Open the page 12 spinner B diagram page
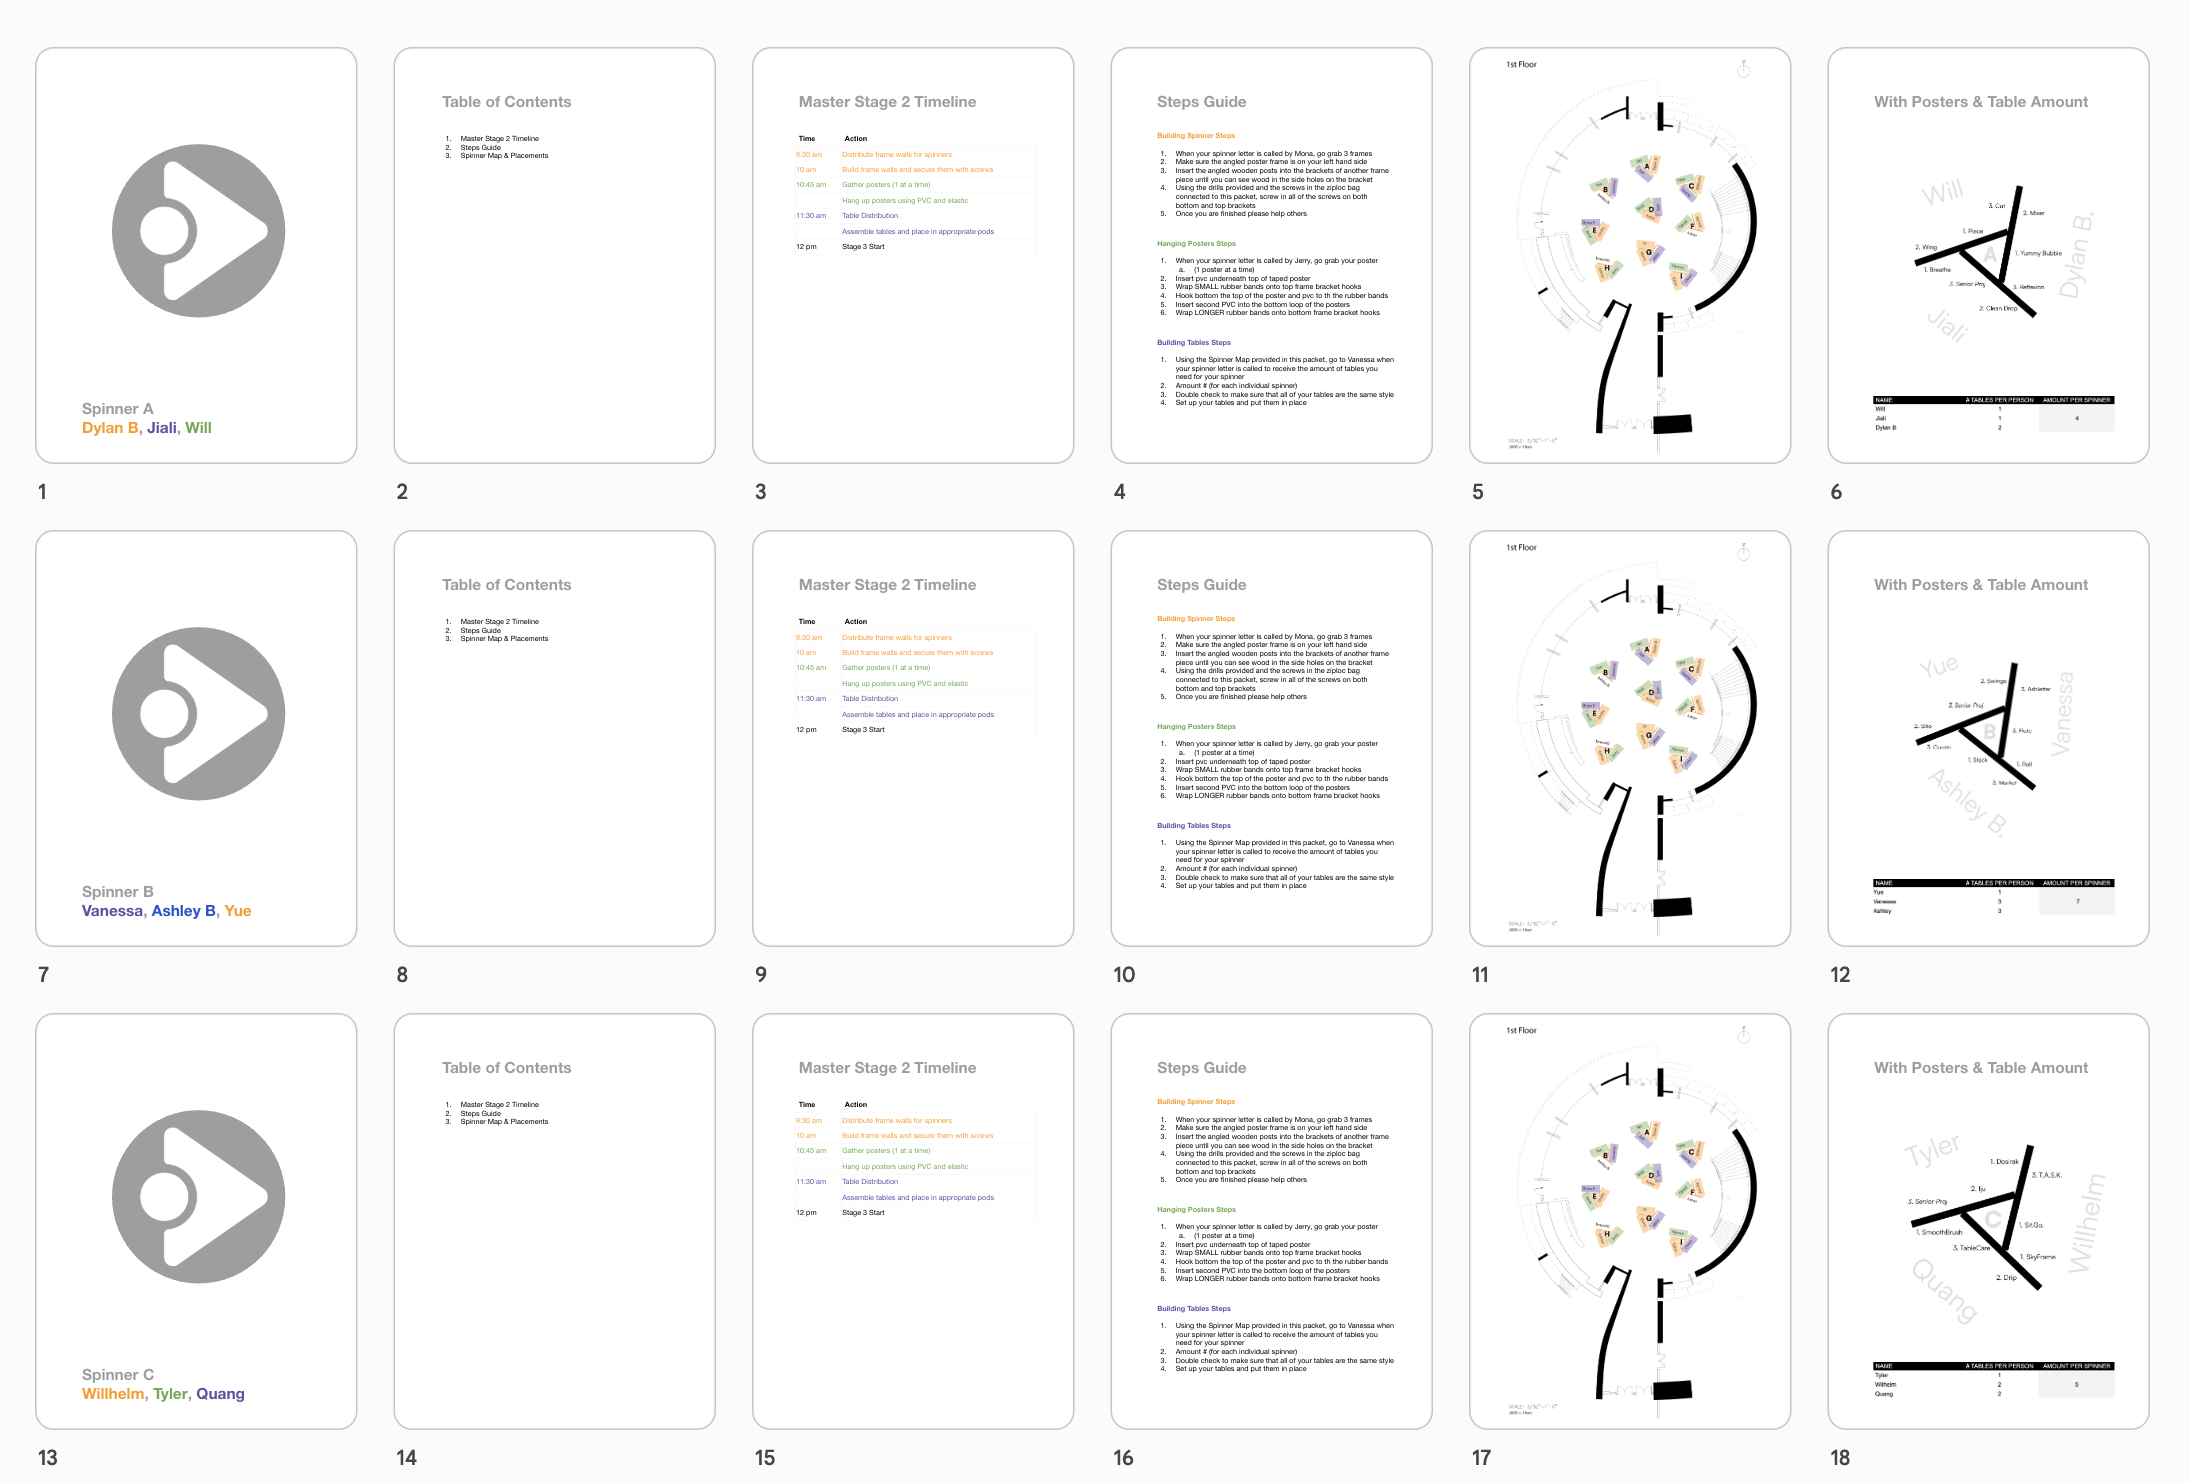The image size is (2190, 1482). [x=1987, y=738]
